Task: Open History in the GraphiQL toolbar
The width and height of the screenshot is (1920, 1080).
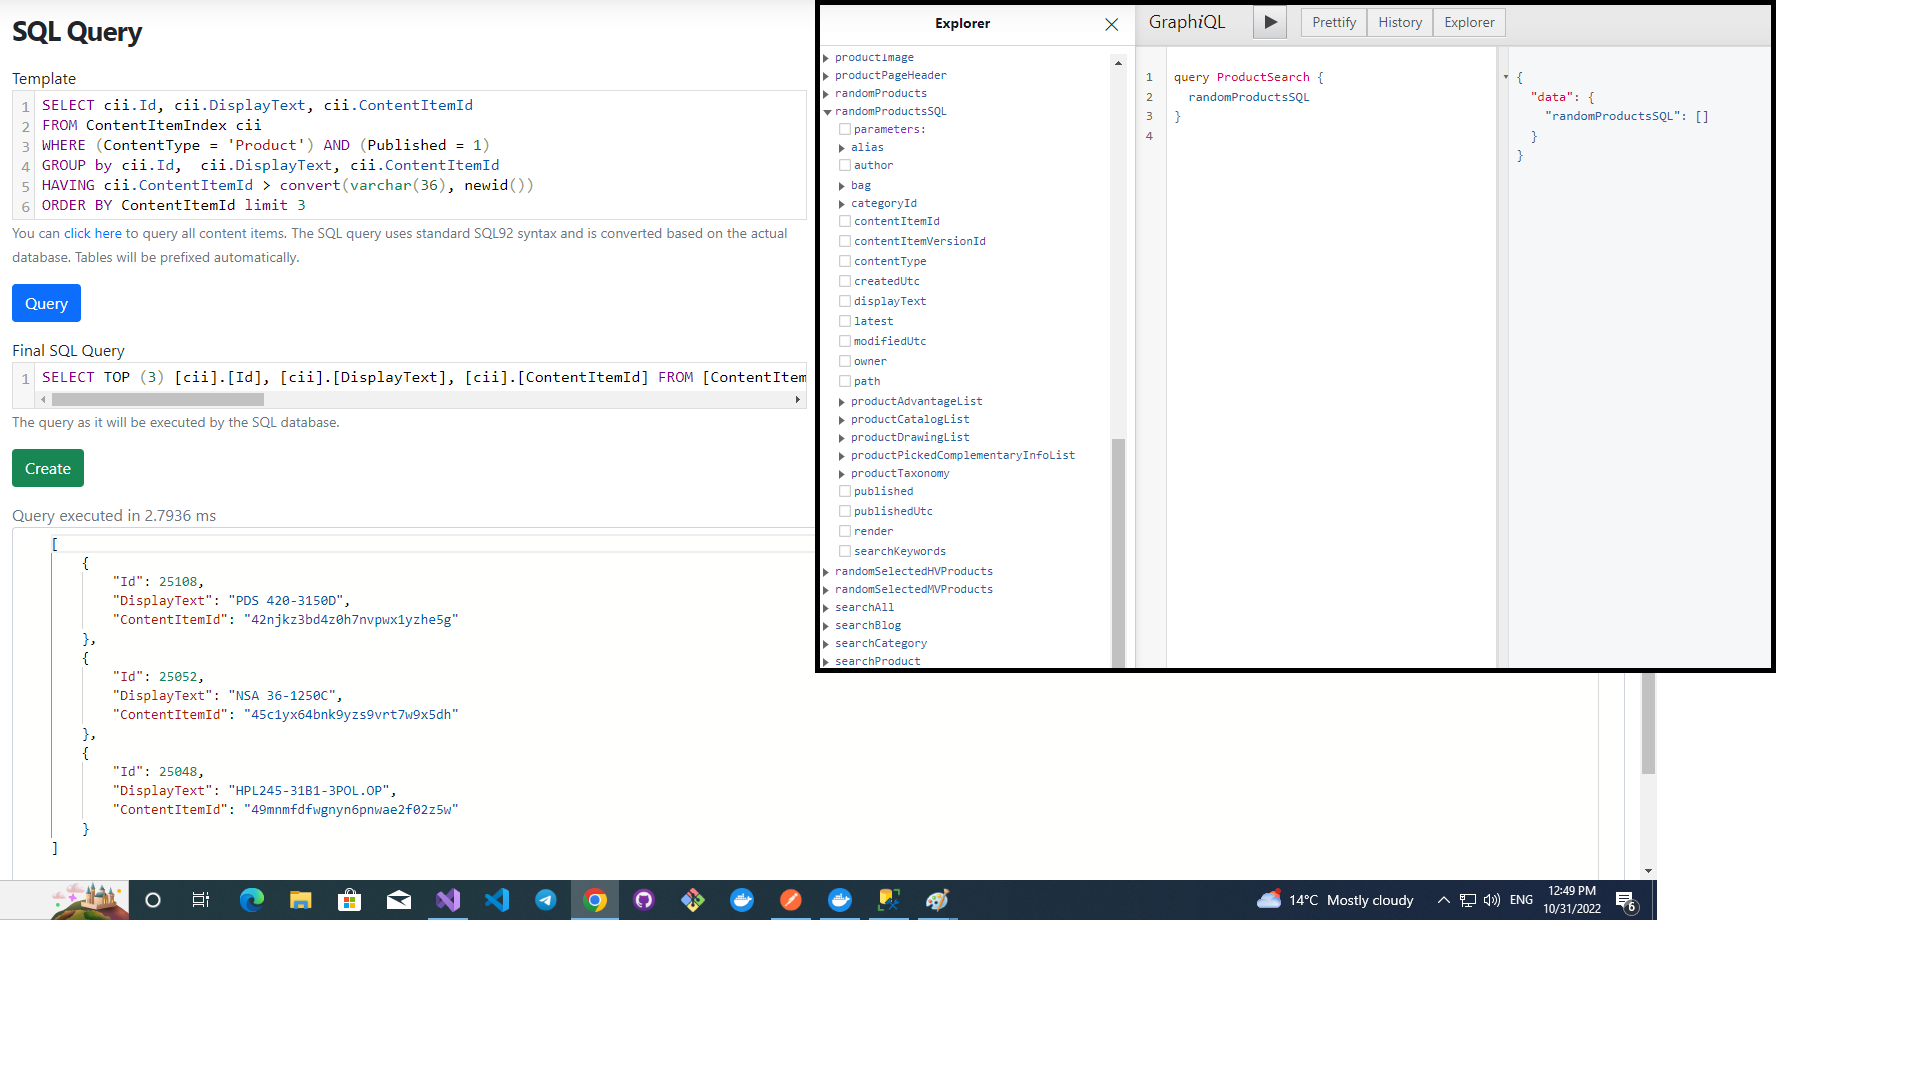Action: tap(1400, 22)
